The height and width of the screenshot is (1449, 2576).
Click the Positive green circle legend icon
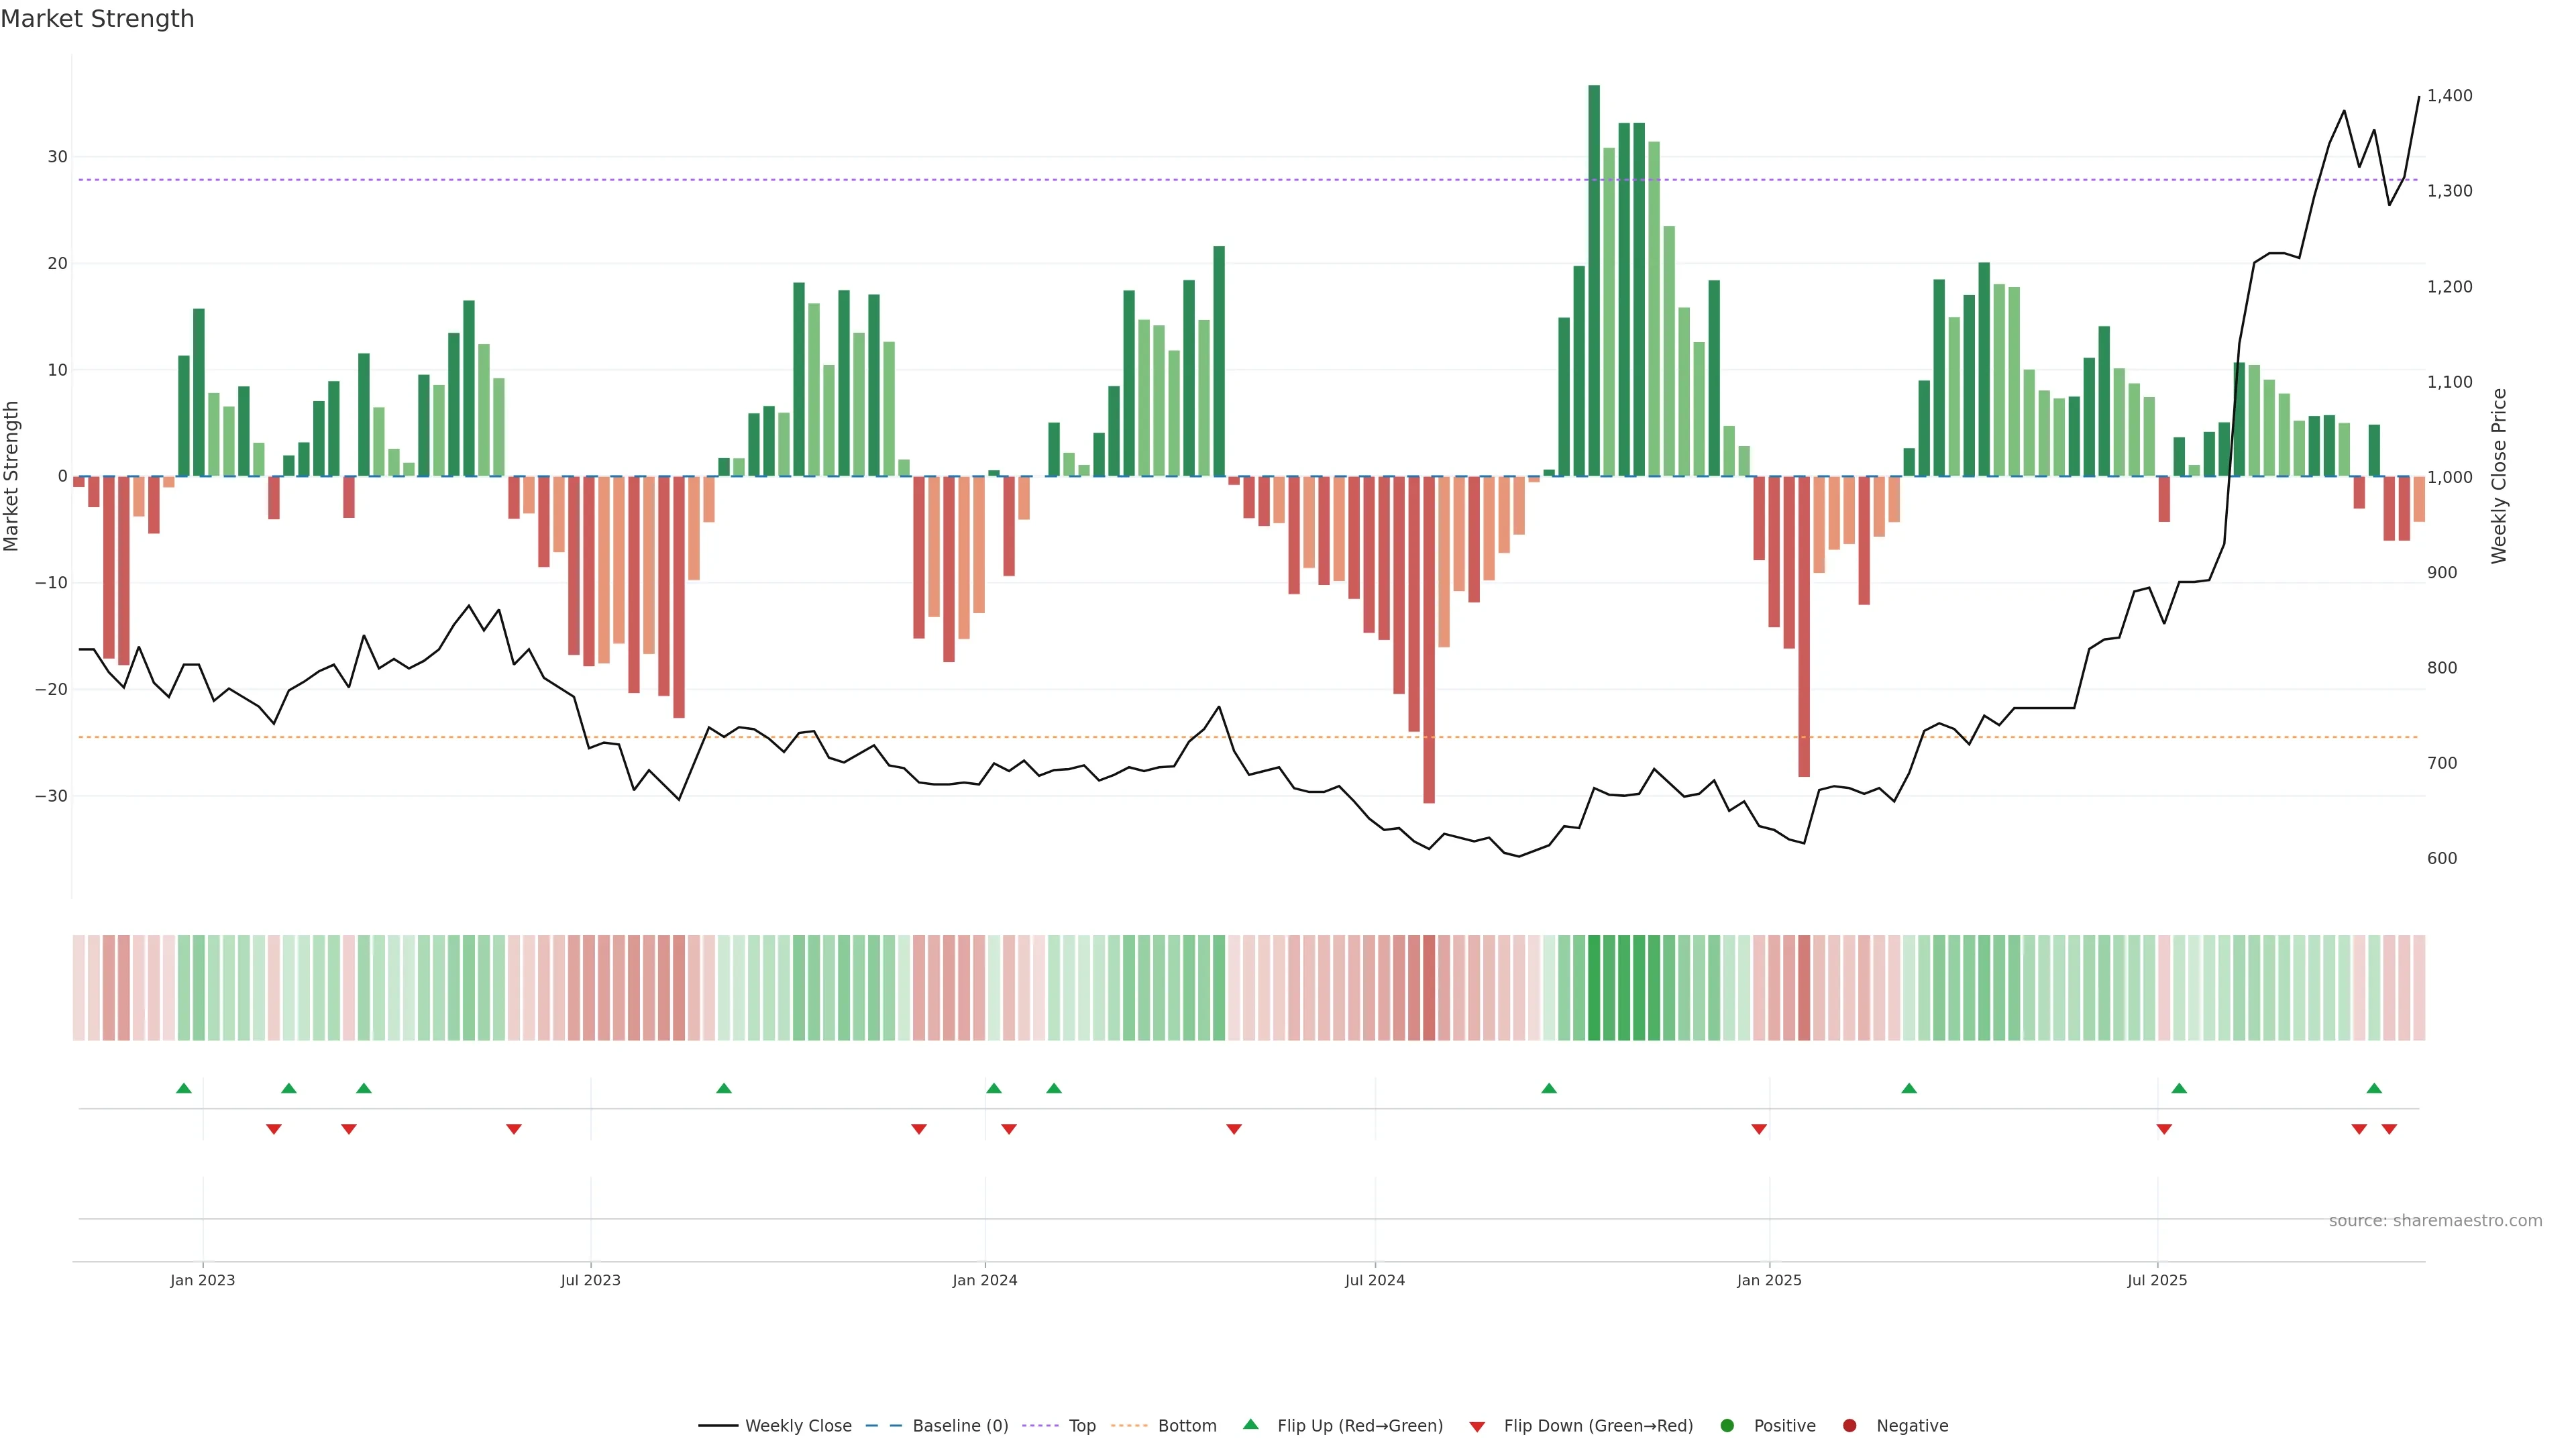pyautogui.click(x=1727, y=1426)
